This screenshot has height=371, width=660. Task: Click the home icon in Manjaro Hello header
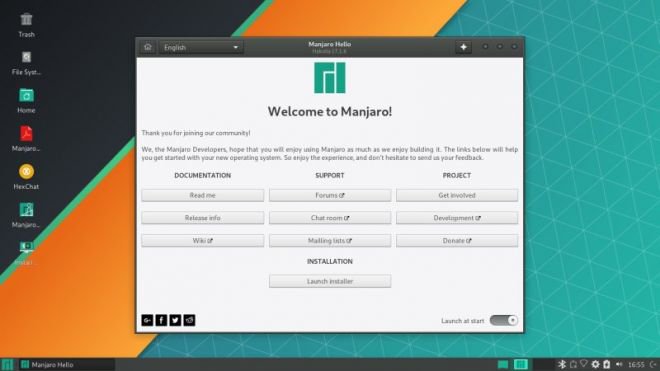coord(148,47)
